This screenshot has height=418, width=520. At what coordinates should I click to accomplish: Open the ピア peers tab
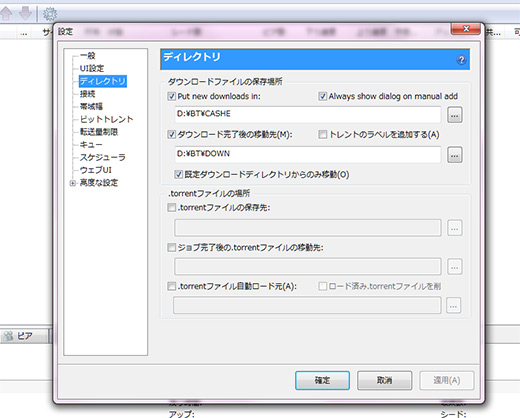[x=24, y=336]
